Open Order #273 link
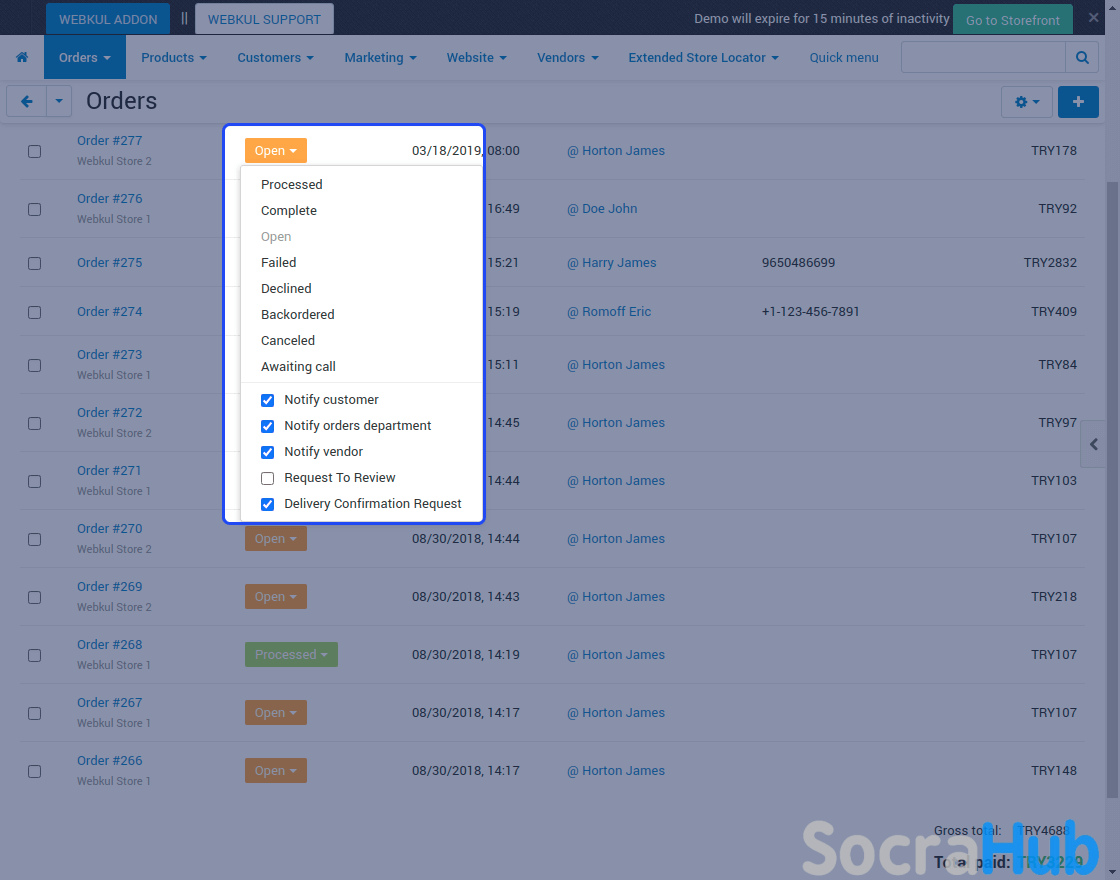Screen dimensions: 1120x880 click(109, 355)
